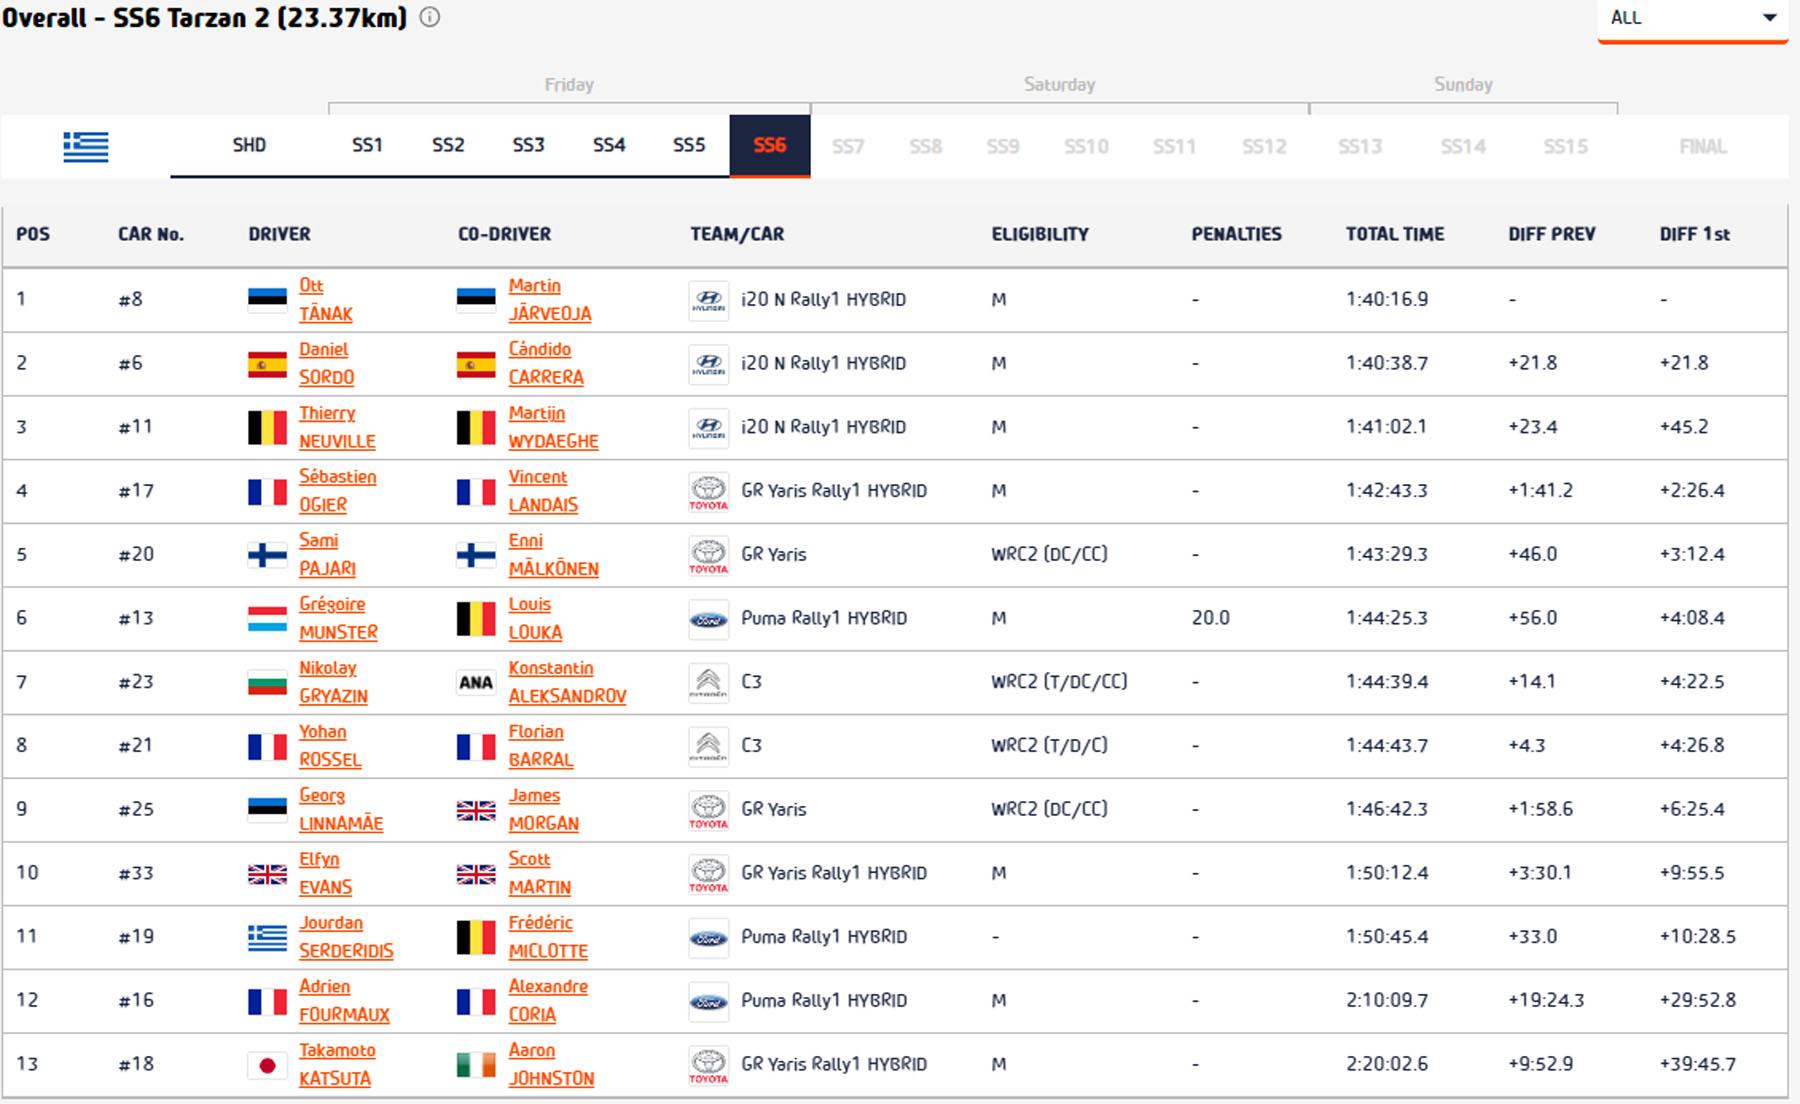Open Sébastien Ogier's driver link
Viewport: 1800px width, 1104px height.
(x=337, y=491)
